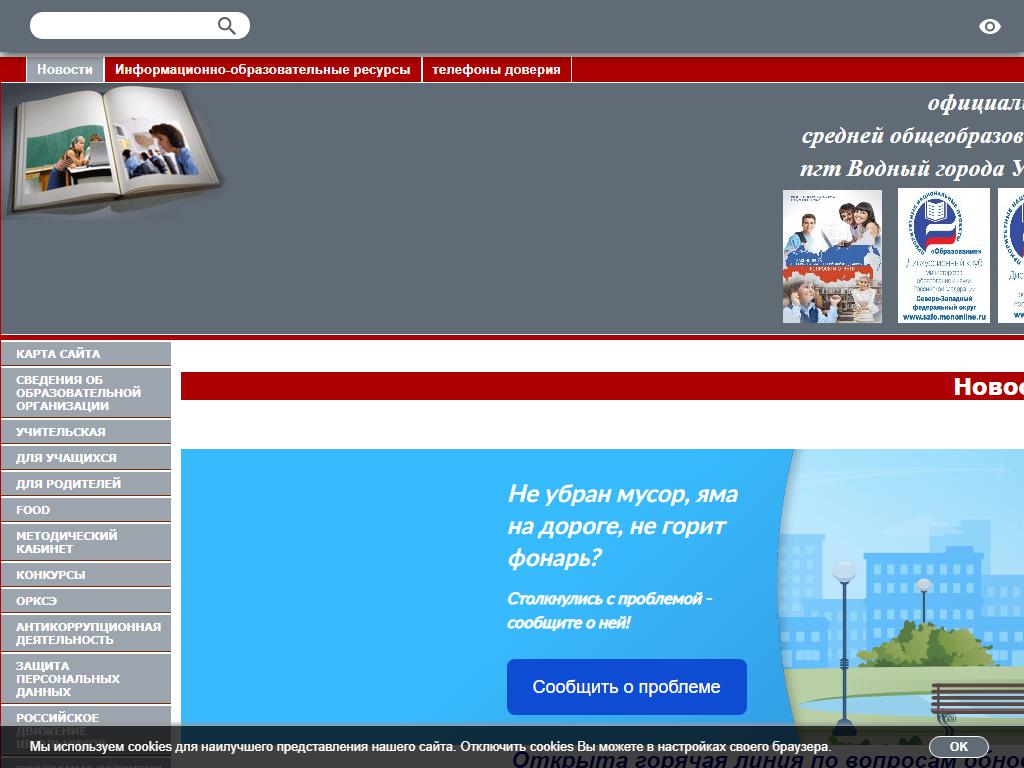
Task: Go to Карта сайта sidebar link
Action: coord(86,354)
